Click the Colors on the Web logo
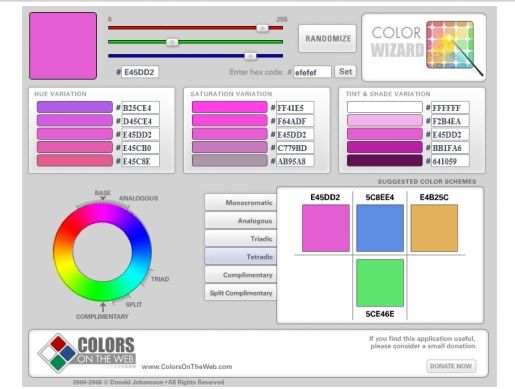The width and height of the screenshot is (515, 389). coord(87,353)
